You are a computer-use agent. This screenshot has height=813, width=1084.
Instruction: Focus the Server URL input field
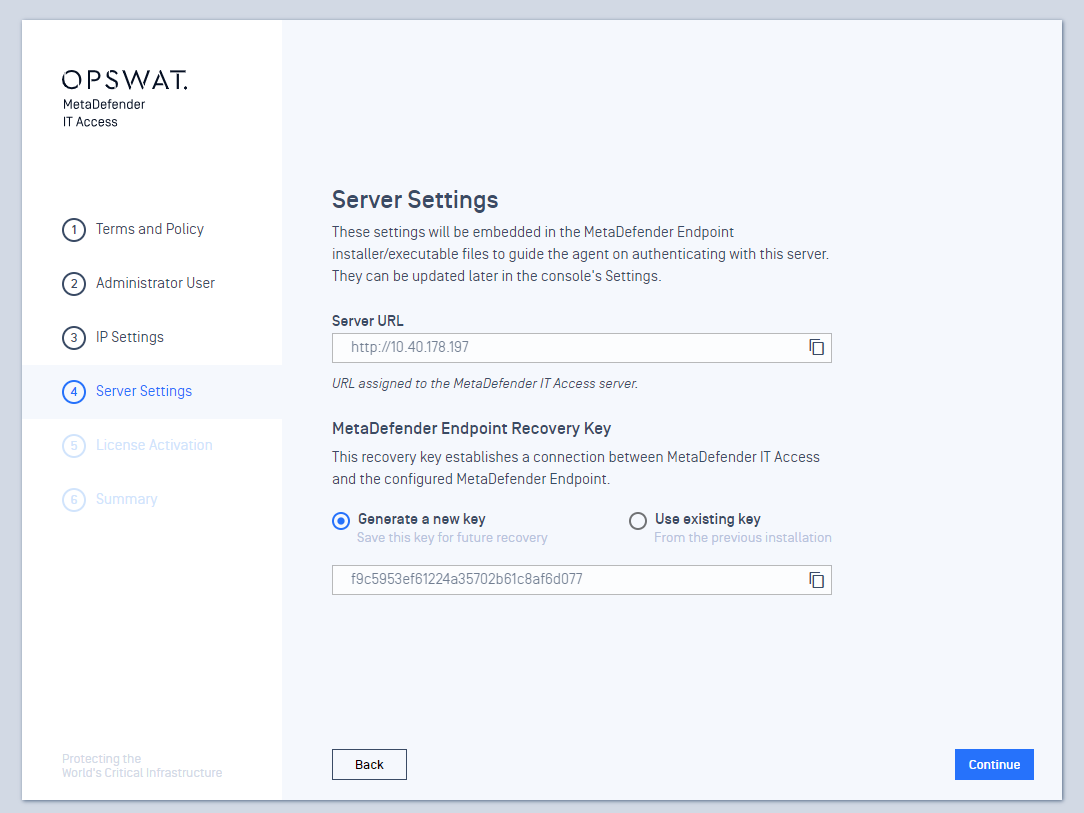[581, 348]
